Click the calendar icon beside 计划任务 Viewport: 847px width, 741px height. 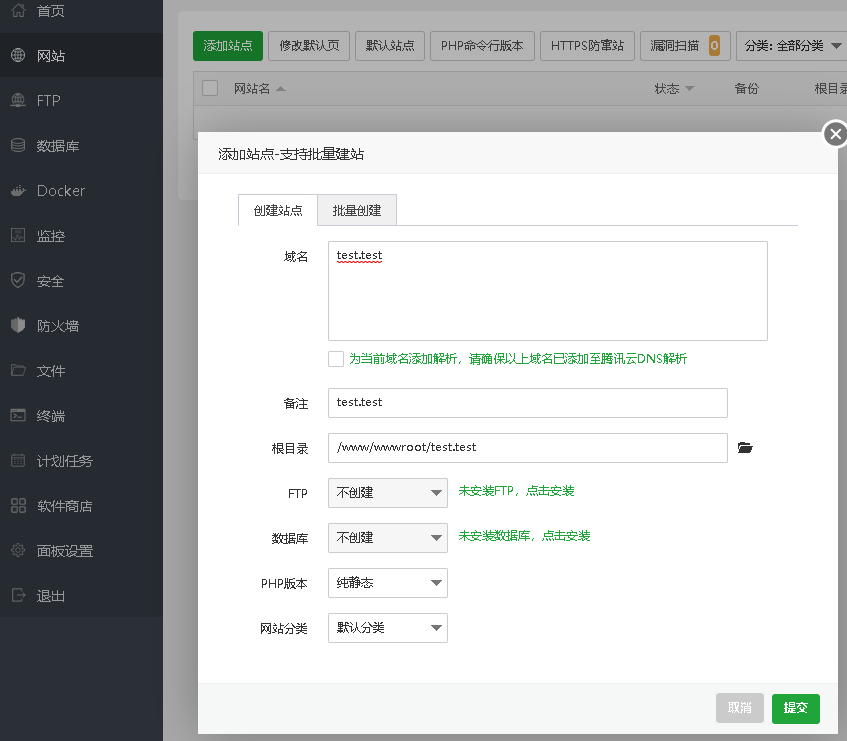(18, 460)
